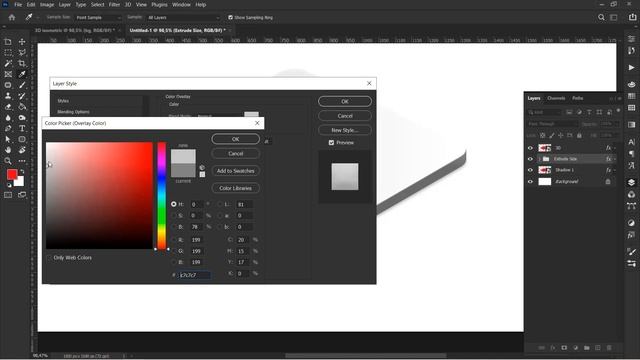Enable the Only Web Colors checkbox

pyautogui.click(x=49, y=258)
